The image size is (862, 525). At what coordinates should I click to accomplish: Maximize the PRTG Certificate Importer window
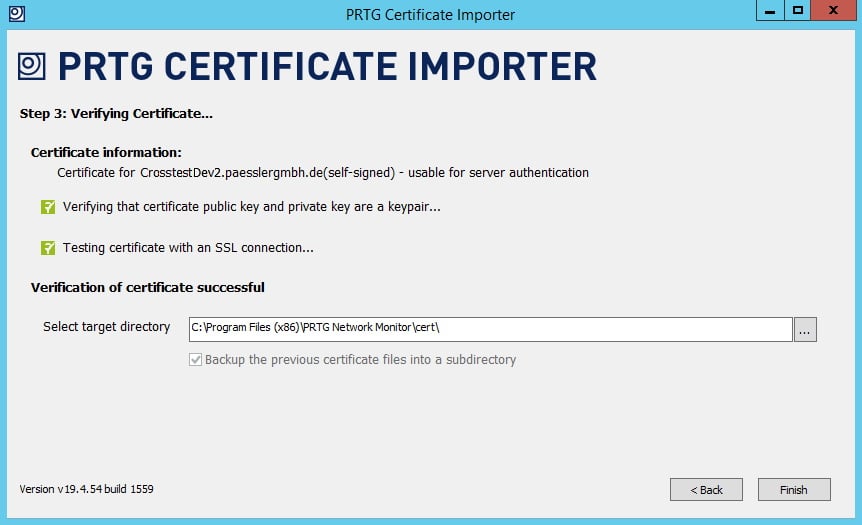(x=797, y=10)
